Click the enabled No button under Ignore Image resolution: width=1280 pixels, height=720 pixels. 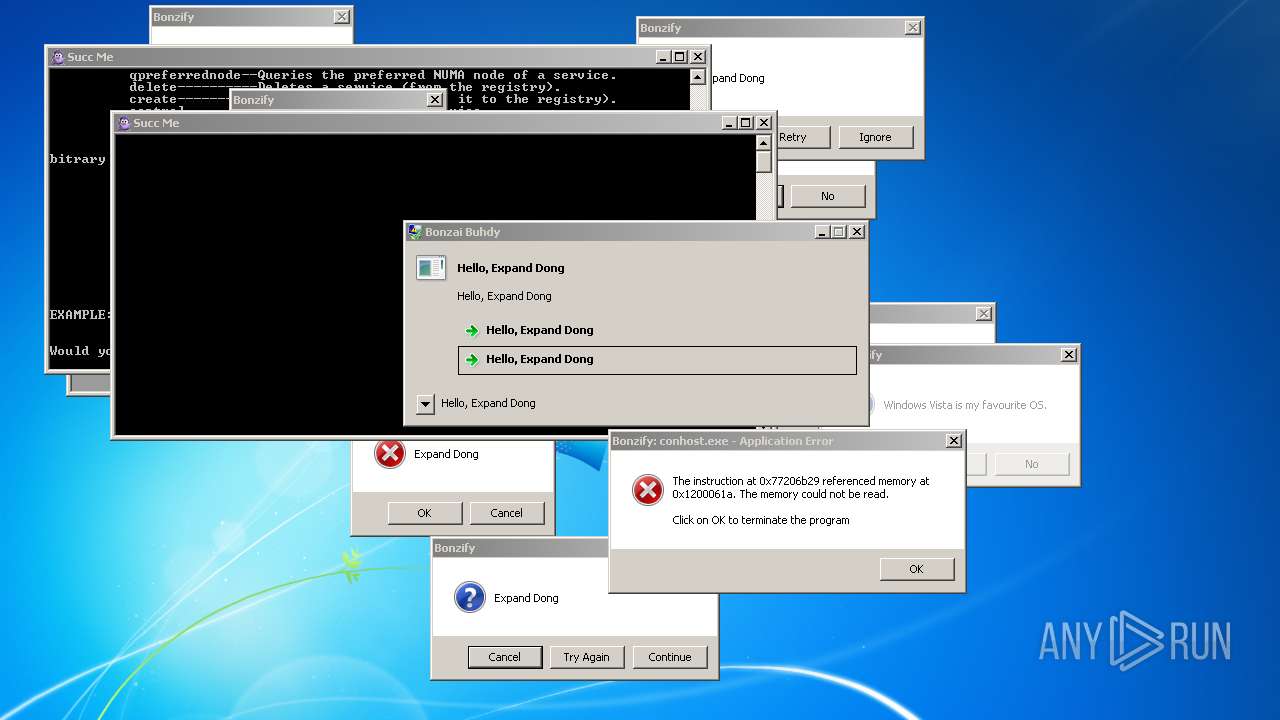tap(828, 196)
